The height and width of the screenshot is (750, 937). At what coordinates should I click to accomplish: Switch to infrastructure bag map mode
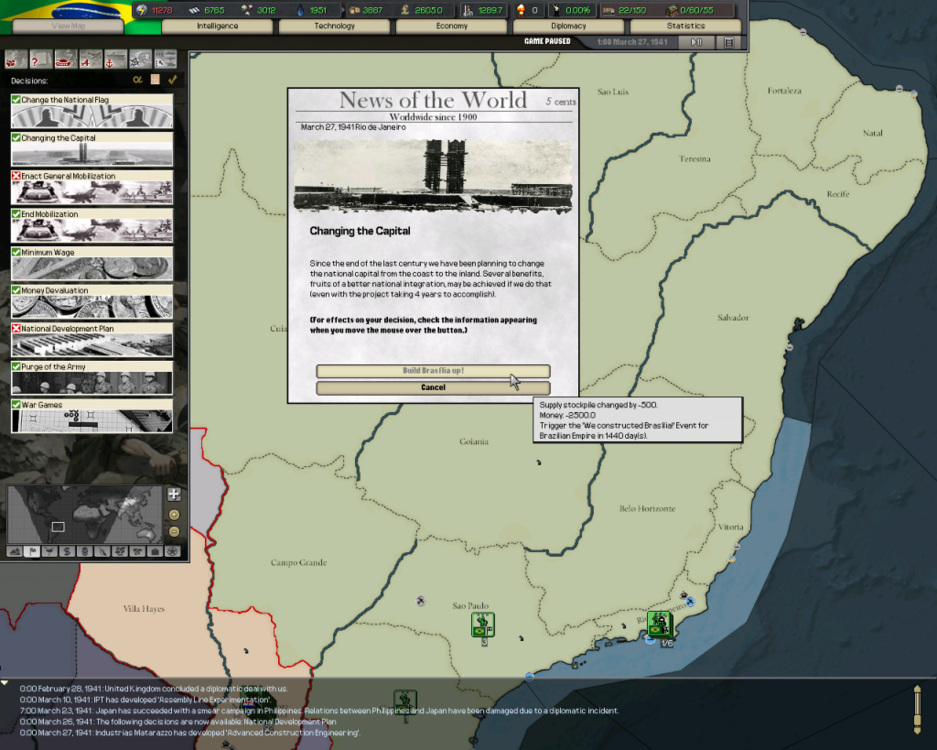[x=155, y=552]
